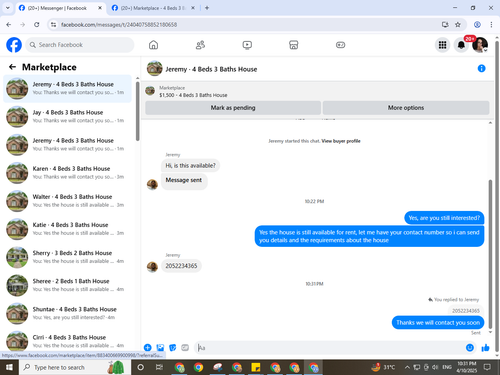Click the Search Facebook field
The image size is (500, 375).
pyautogui.click(x=80, y=45)
